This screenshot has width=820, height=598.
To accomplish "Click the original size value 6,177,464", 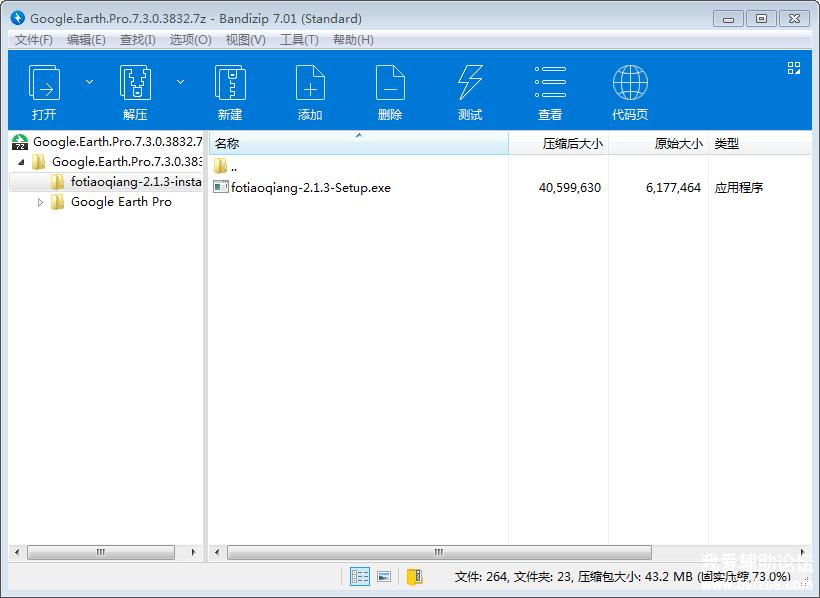I will pyautogui.click(x=673, y=188).
